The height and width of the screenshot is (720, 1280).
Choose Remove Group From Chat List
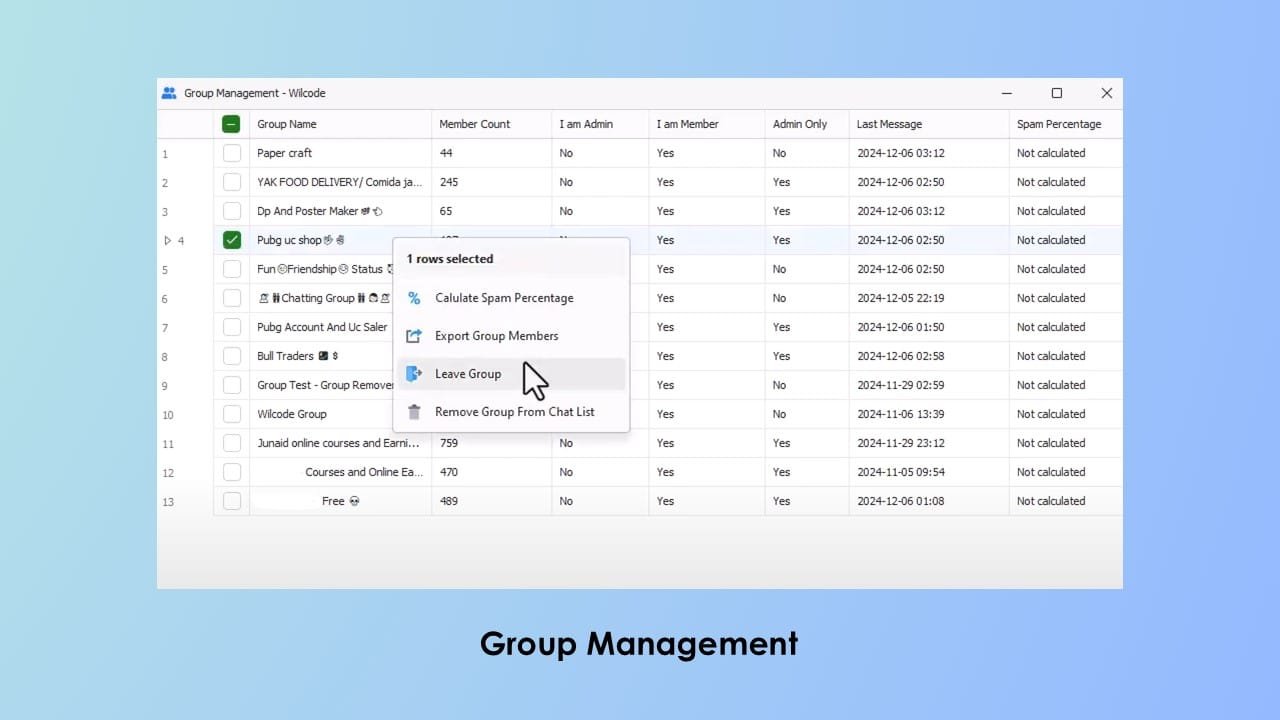point(514,412)
